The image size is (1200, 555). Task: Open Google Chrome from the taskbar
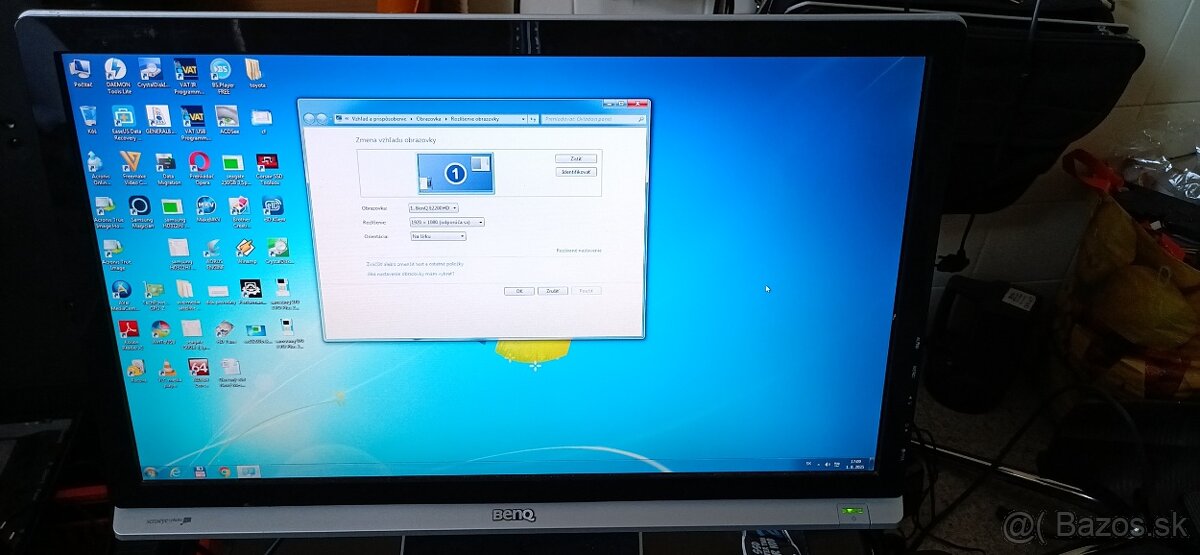(x=224, y=471)
